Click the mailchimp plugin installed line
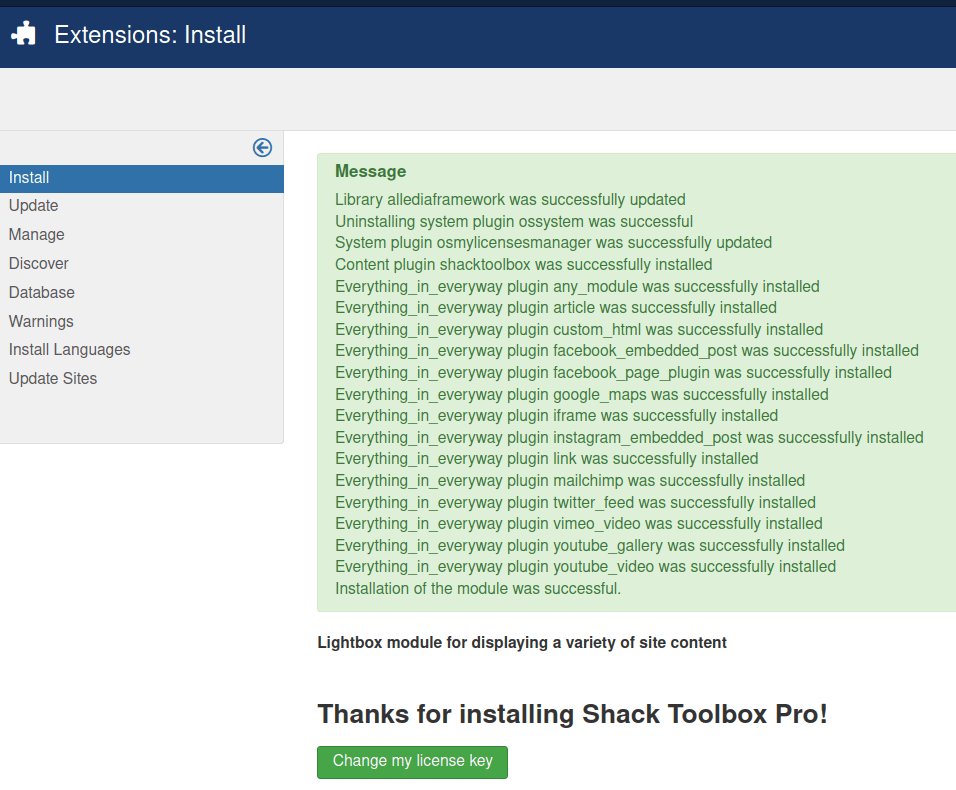 pyautogui.click(x=570, y=481)
